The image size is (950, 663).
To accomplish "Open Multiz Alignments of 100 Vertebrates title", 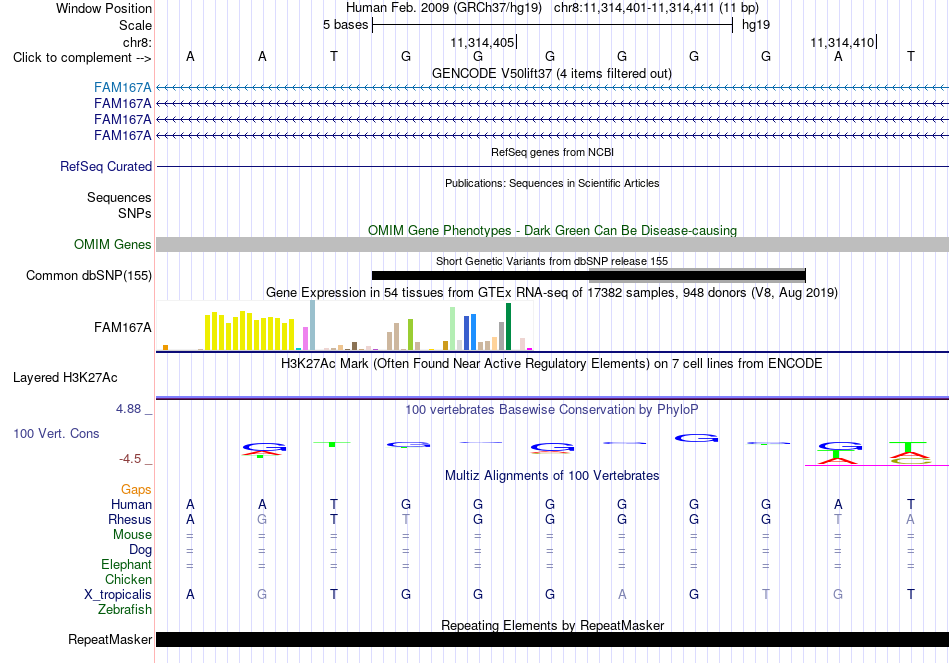I will pyautogui.click(x=552, y=476).
